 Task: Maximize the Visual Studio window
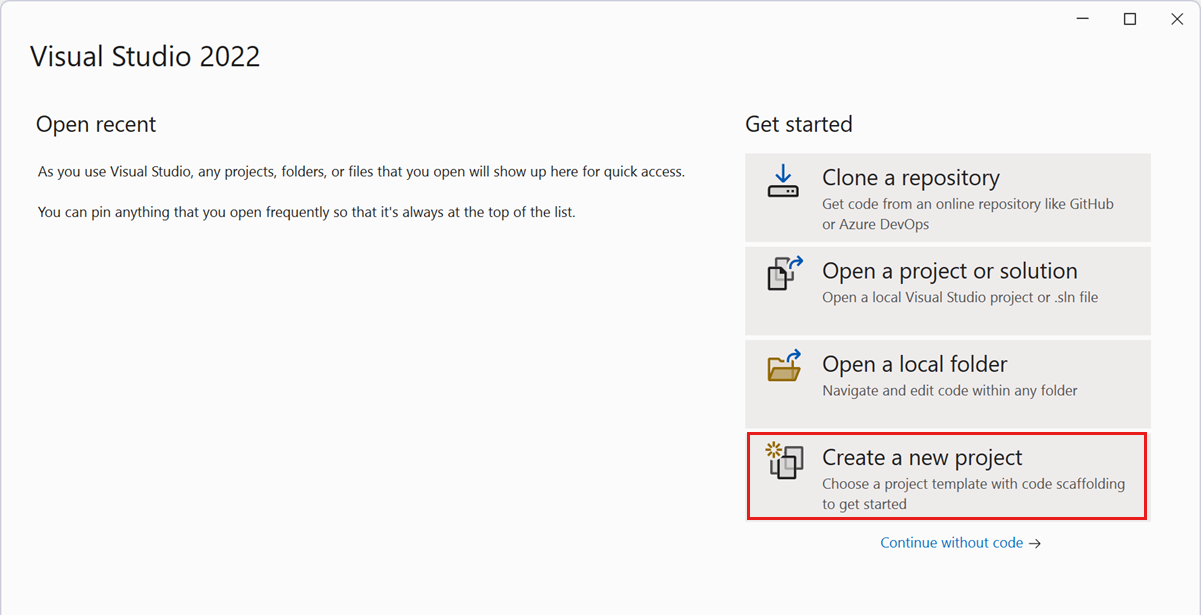pyautogui.click(x=1129, y=18)
